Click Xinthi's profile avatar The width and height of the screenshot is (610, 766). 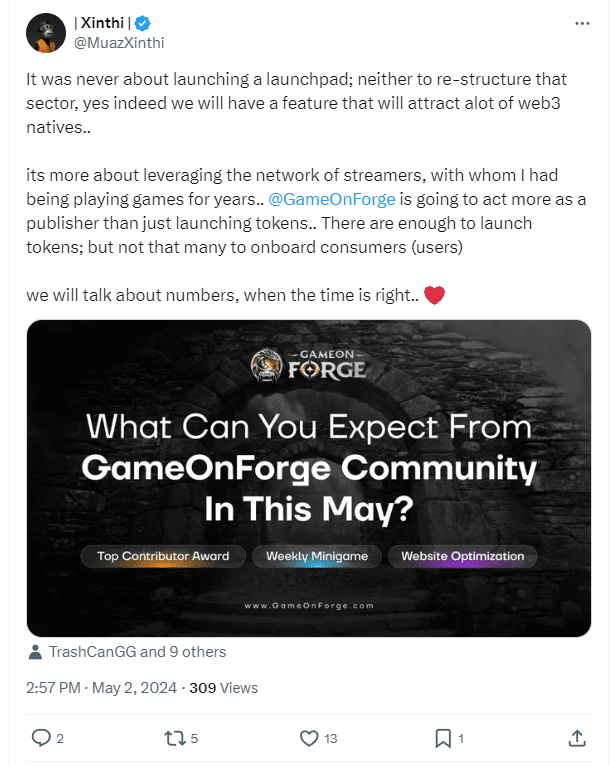[x=47, y=34]
